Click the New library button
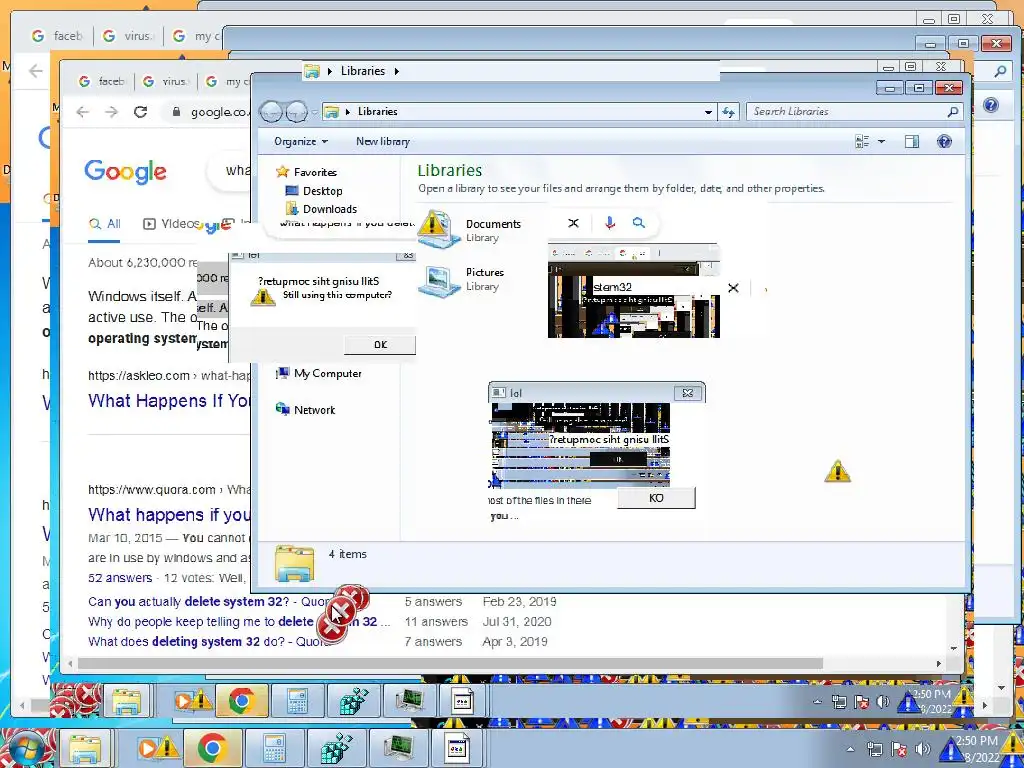Viewport: 1024px width, 768px height. (x=383, y=141)
